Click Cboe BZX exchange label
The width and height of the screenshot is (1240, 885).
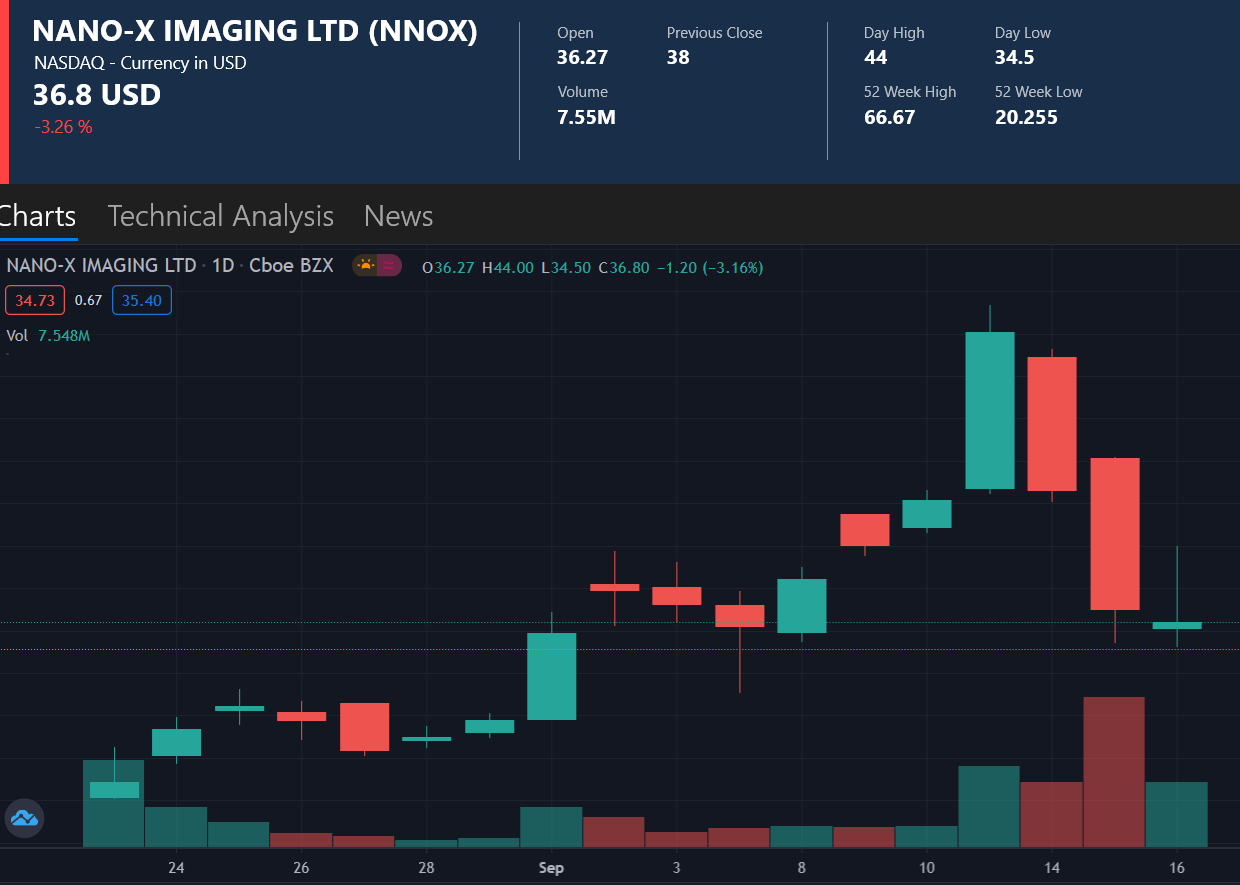click(x=291, y=266)
